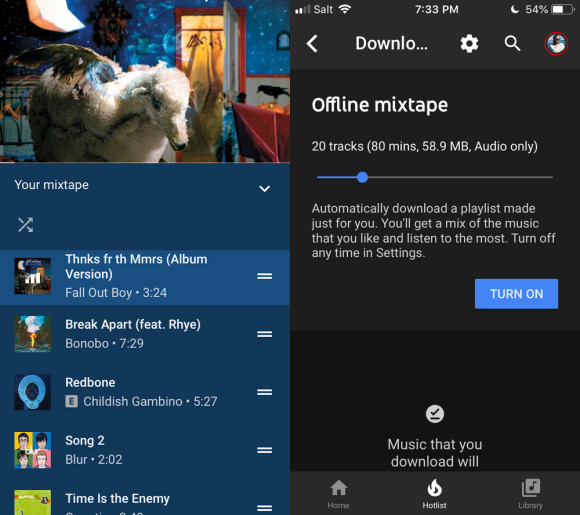Tap the 7:33 PM clock in status bar
The height and width of the screenshot is (515, 580).
pos(436,9)
